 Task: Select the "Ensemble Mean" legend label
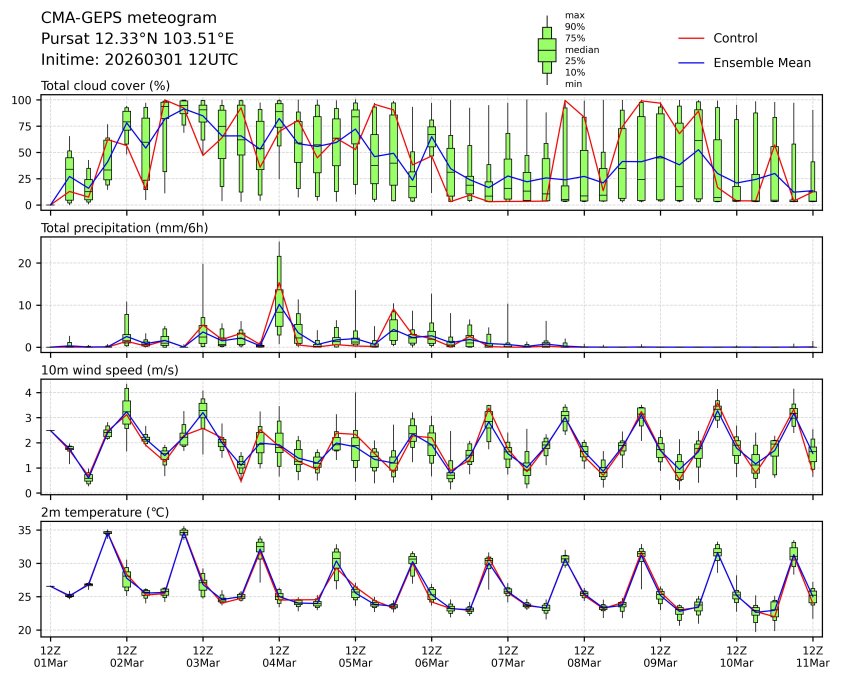(x=762, y=63)
